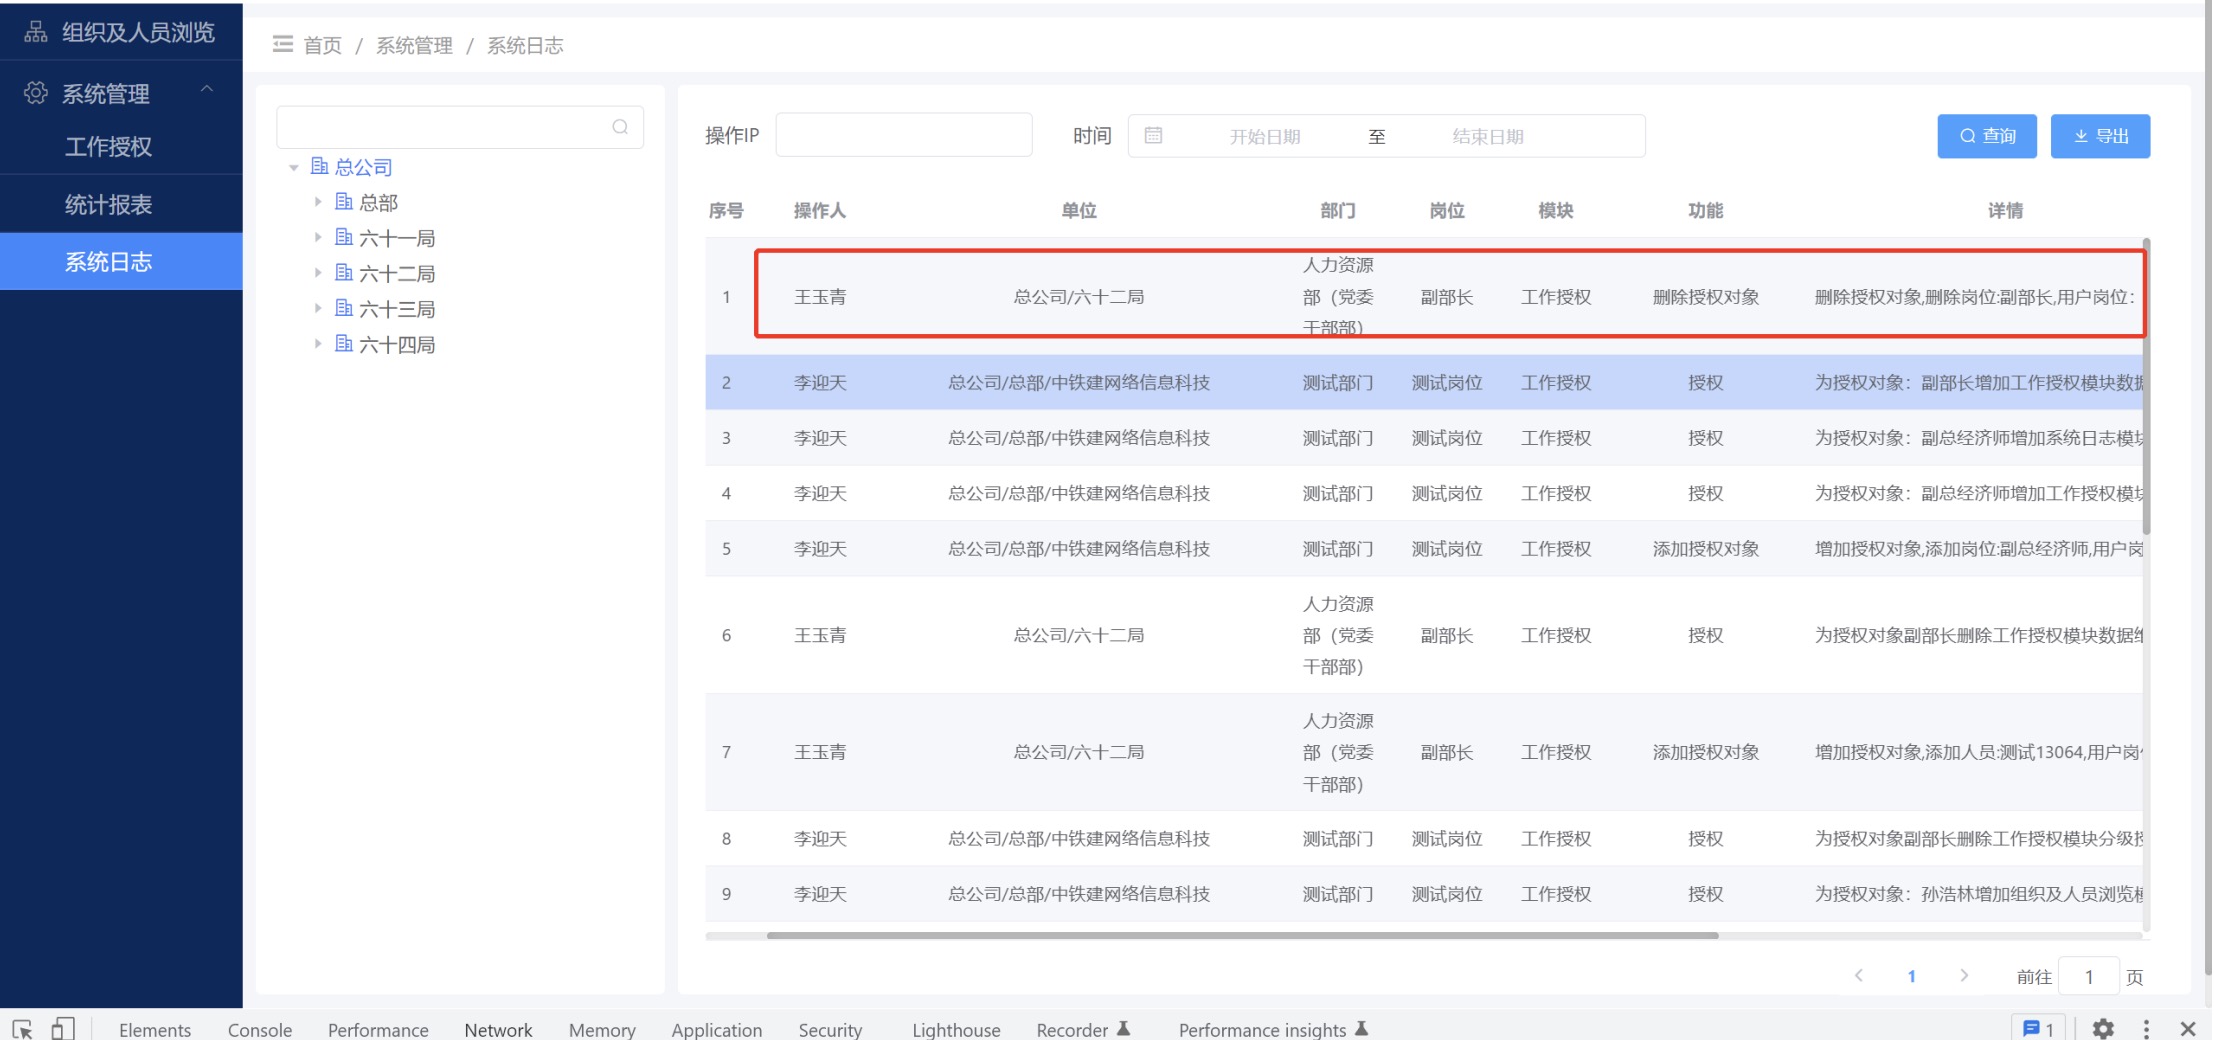Click the 六十二局 building icon
The image size is (2214, 1040).
click(x=344, y=273)
